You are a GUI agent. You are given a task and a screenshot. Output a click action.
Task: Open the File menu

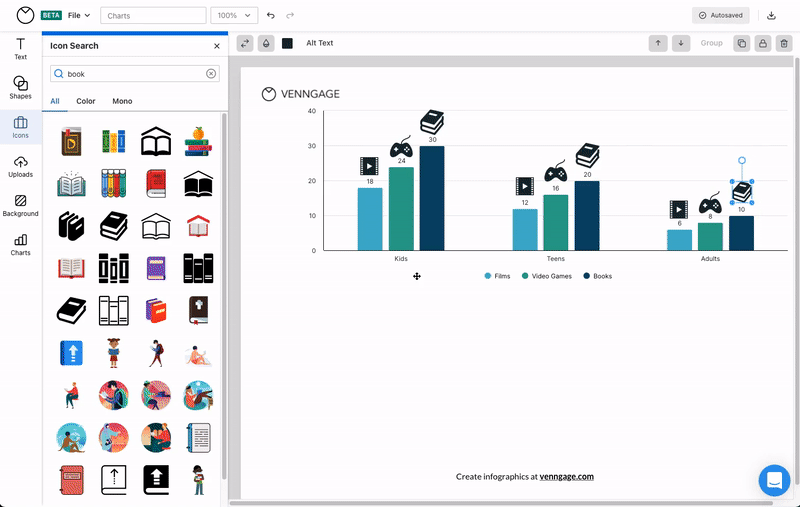pyautogui.click(x=79, y=15)
